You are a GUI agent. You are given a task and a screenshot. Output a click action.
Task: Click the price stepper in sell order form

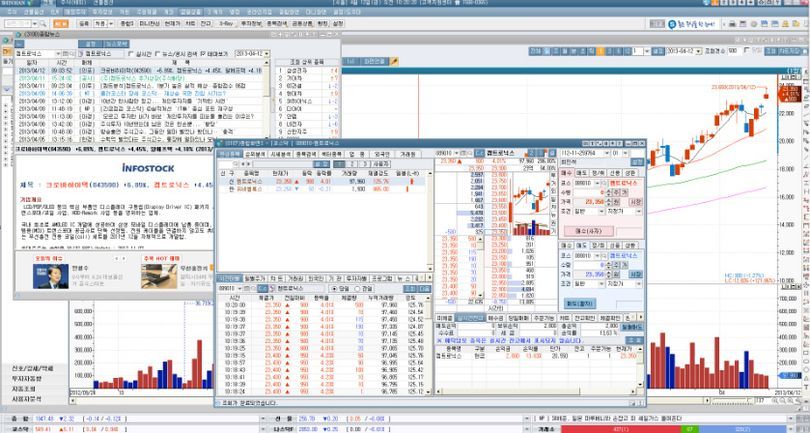coord(609,274)
